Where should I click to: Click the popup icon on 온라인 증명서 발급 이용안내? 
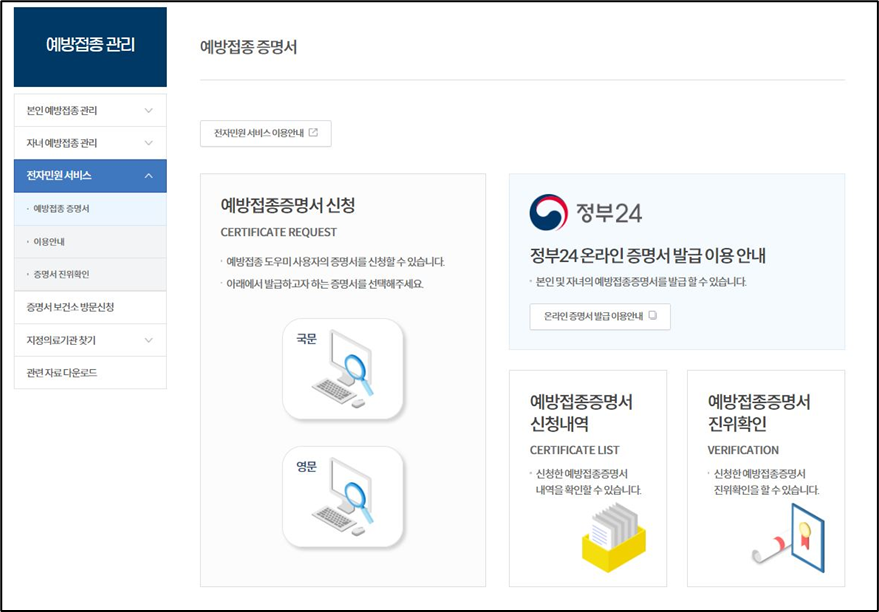point(653,316)
